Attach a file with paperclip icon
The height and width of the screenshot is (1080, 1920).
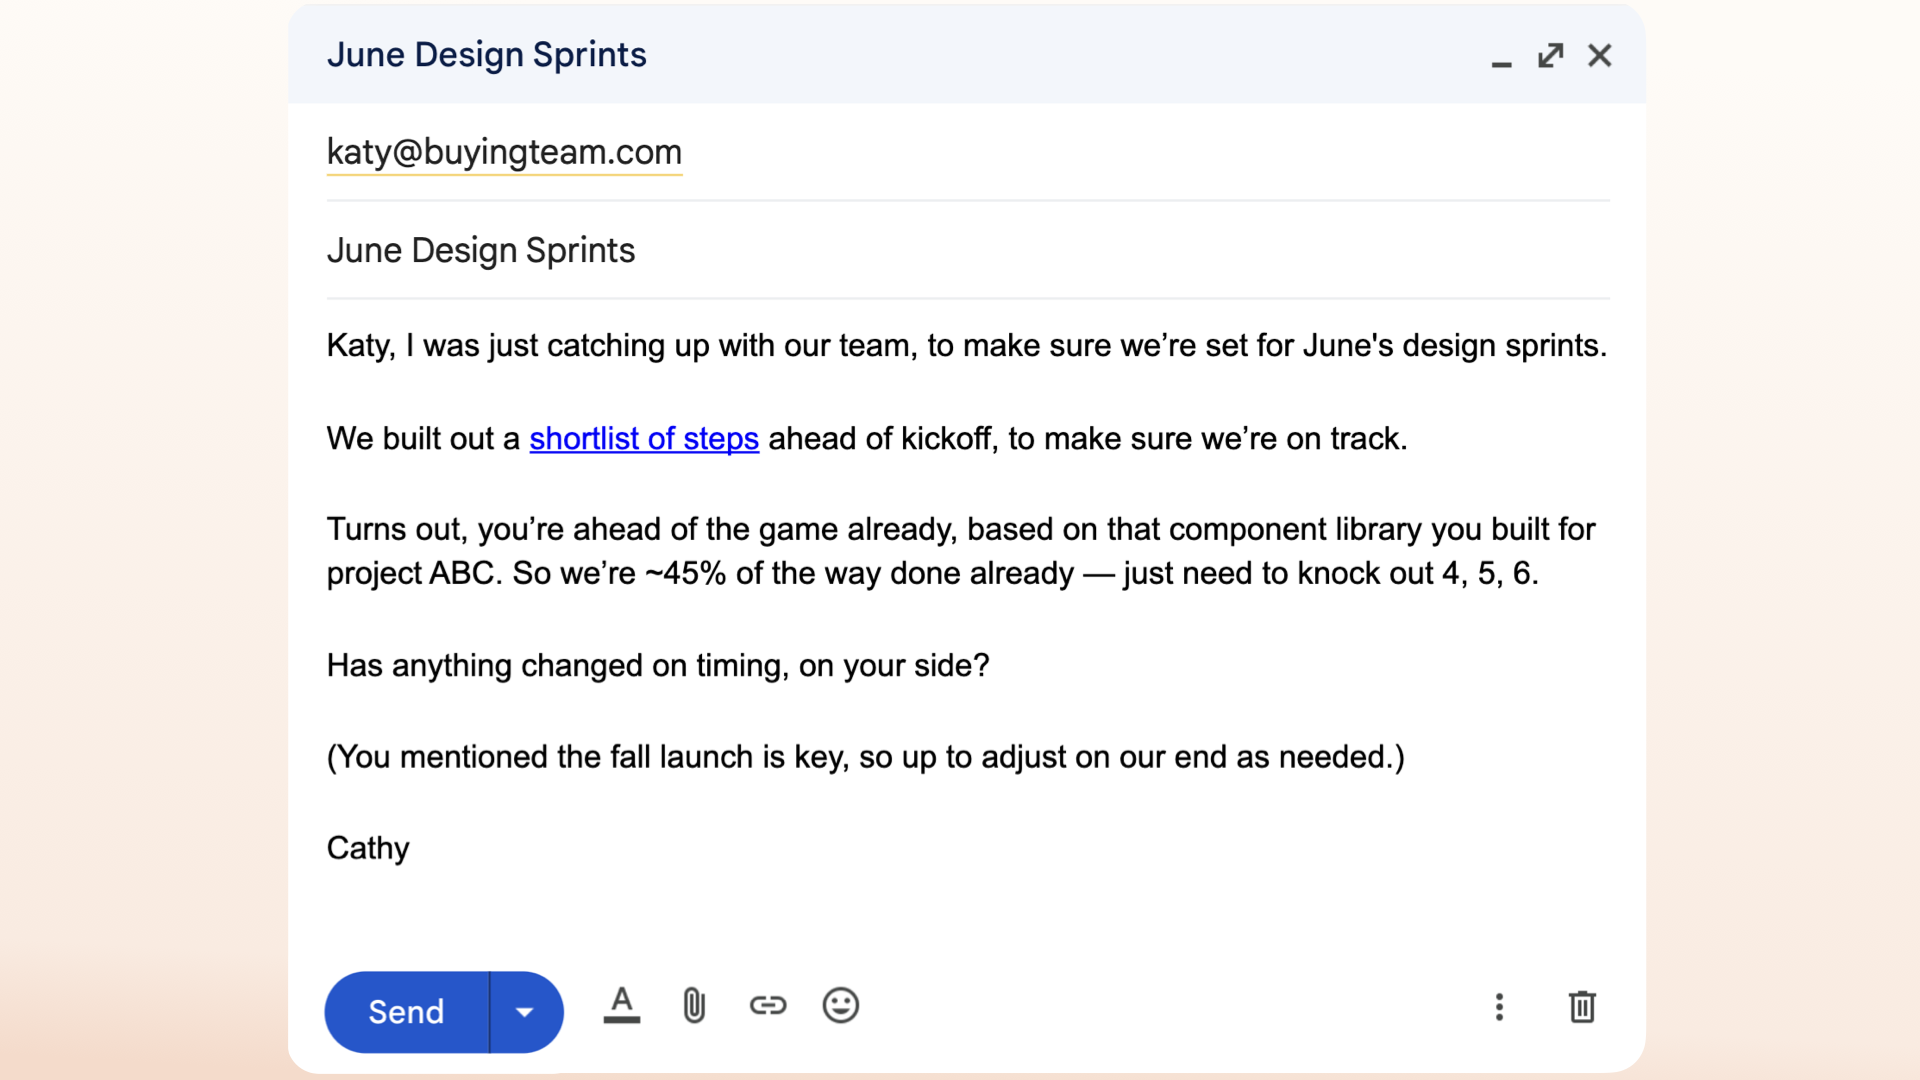(x=694, y=1005)
